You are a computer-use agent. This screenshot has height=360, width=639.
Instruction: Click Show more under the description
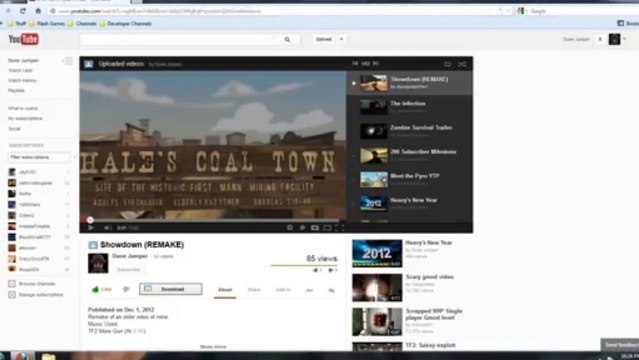pos(213,347)
